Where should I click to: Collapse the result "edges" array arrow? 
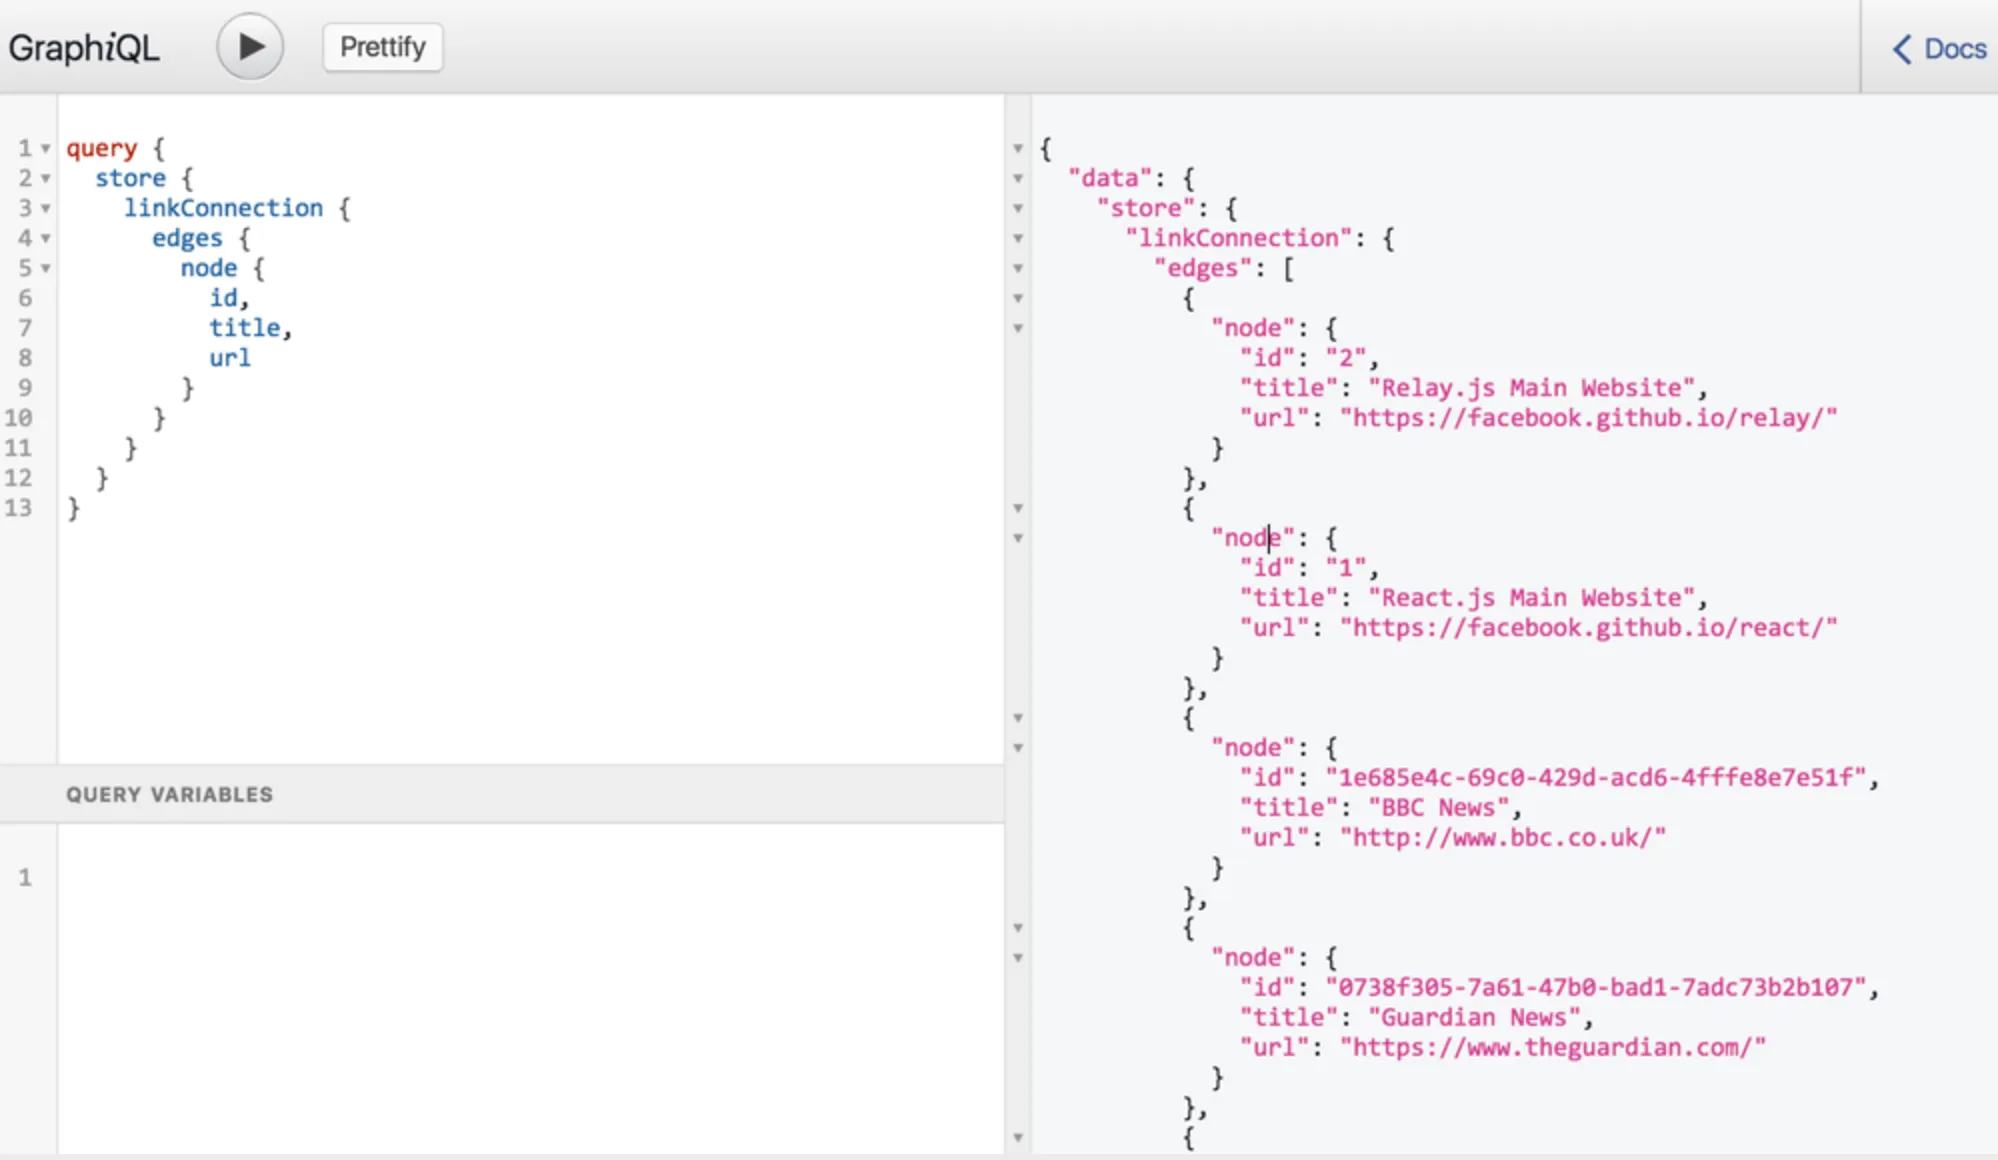[x=1018, y=269]
